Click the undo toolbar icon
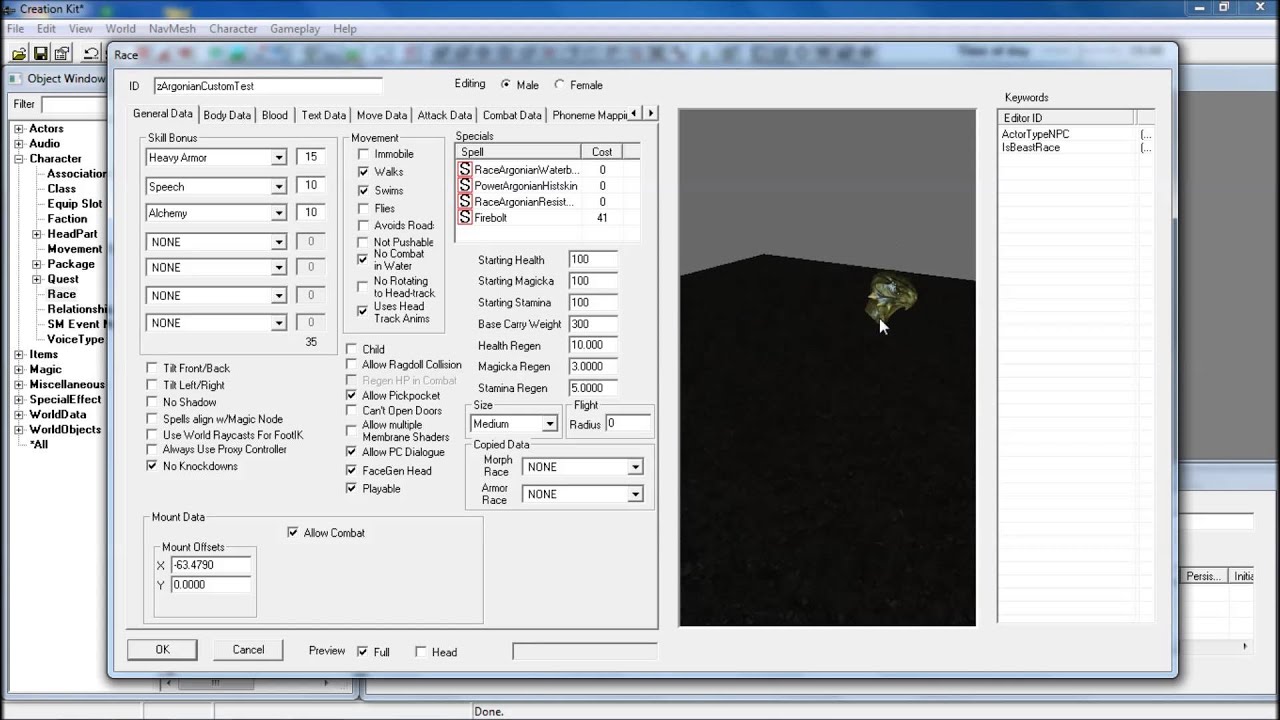 91,53
